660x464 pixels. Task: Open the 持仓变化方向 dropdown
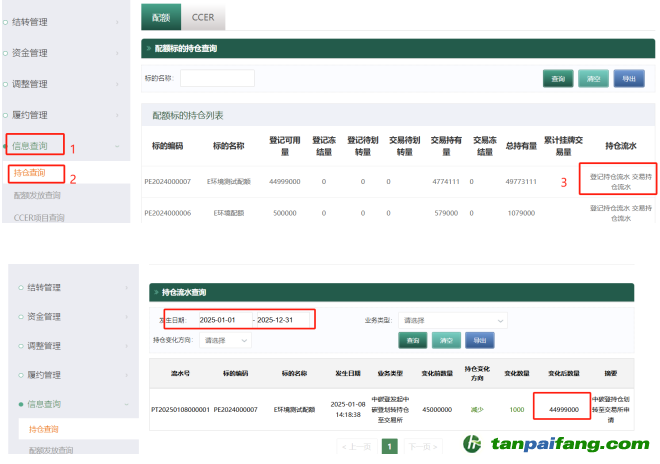[x=226, y=340]
